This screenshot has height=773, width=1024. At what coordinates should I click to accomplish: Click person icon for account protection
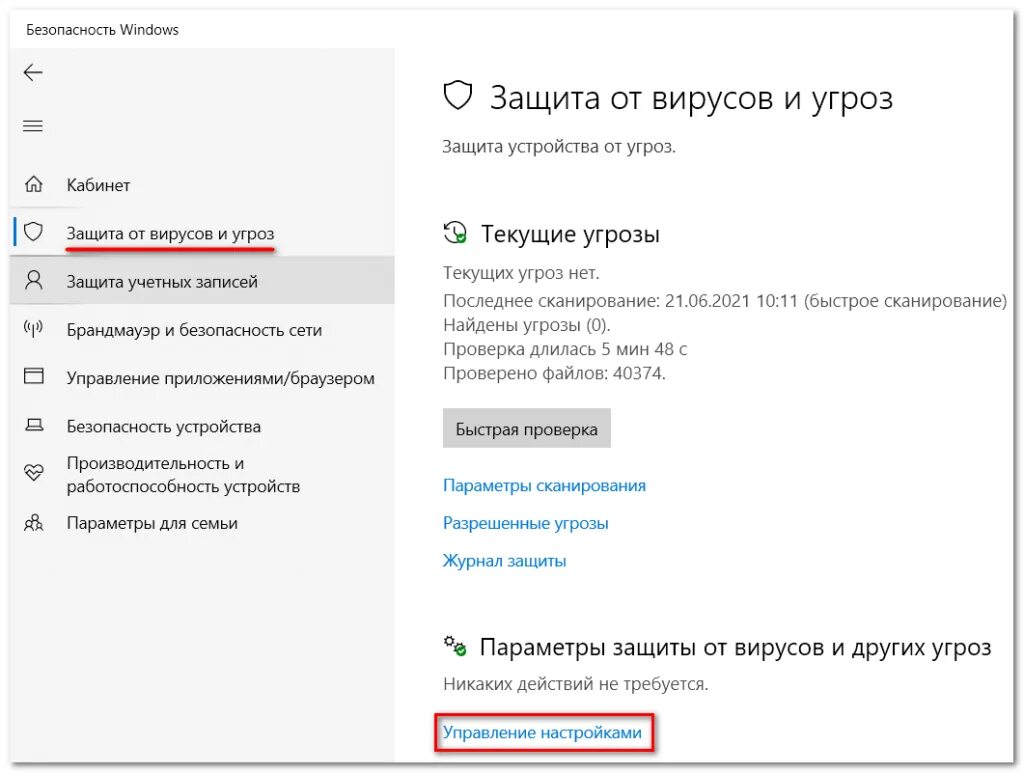pos(33,281)
